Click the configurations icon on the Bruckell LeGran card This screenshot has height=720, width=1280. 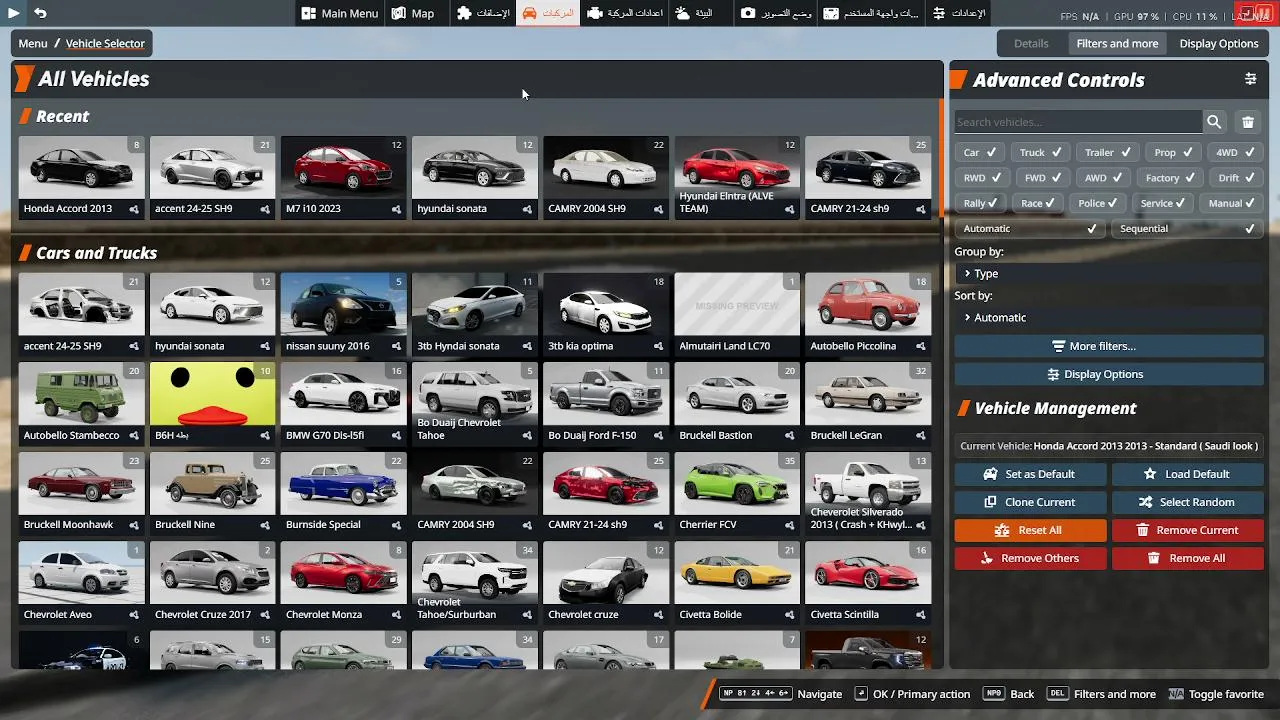click(920, 436)
